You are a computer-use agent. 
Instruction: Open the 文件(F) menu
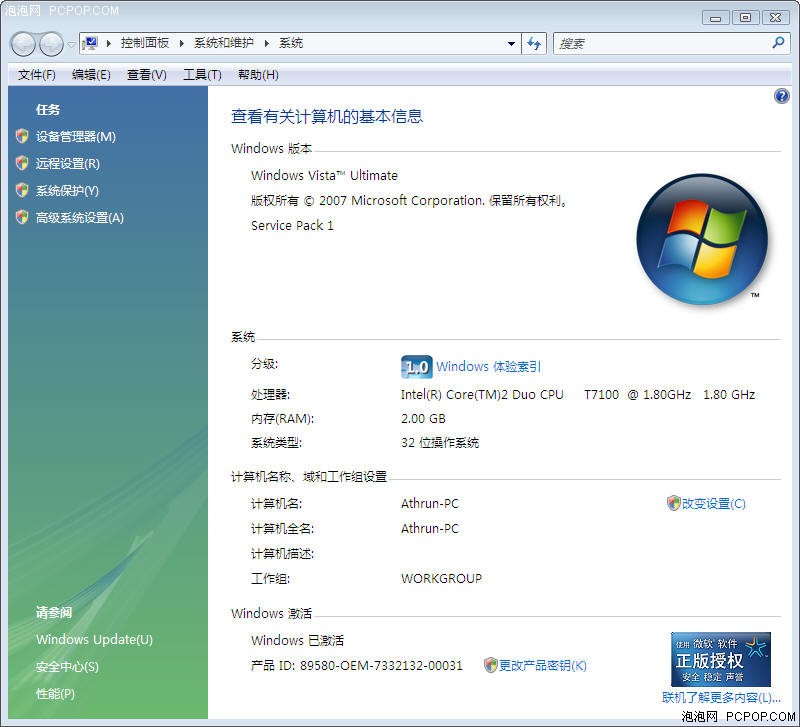pos(36,75)
